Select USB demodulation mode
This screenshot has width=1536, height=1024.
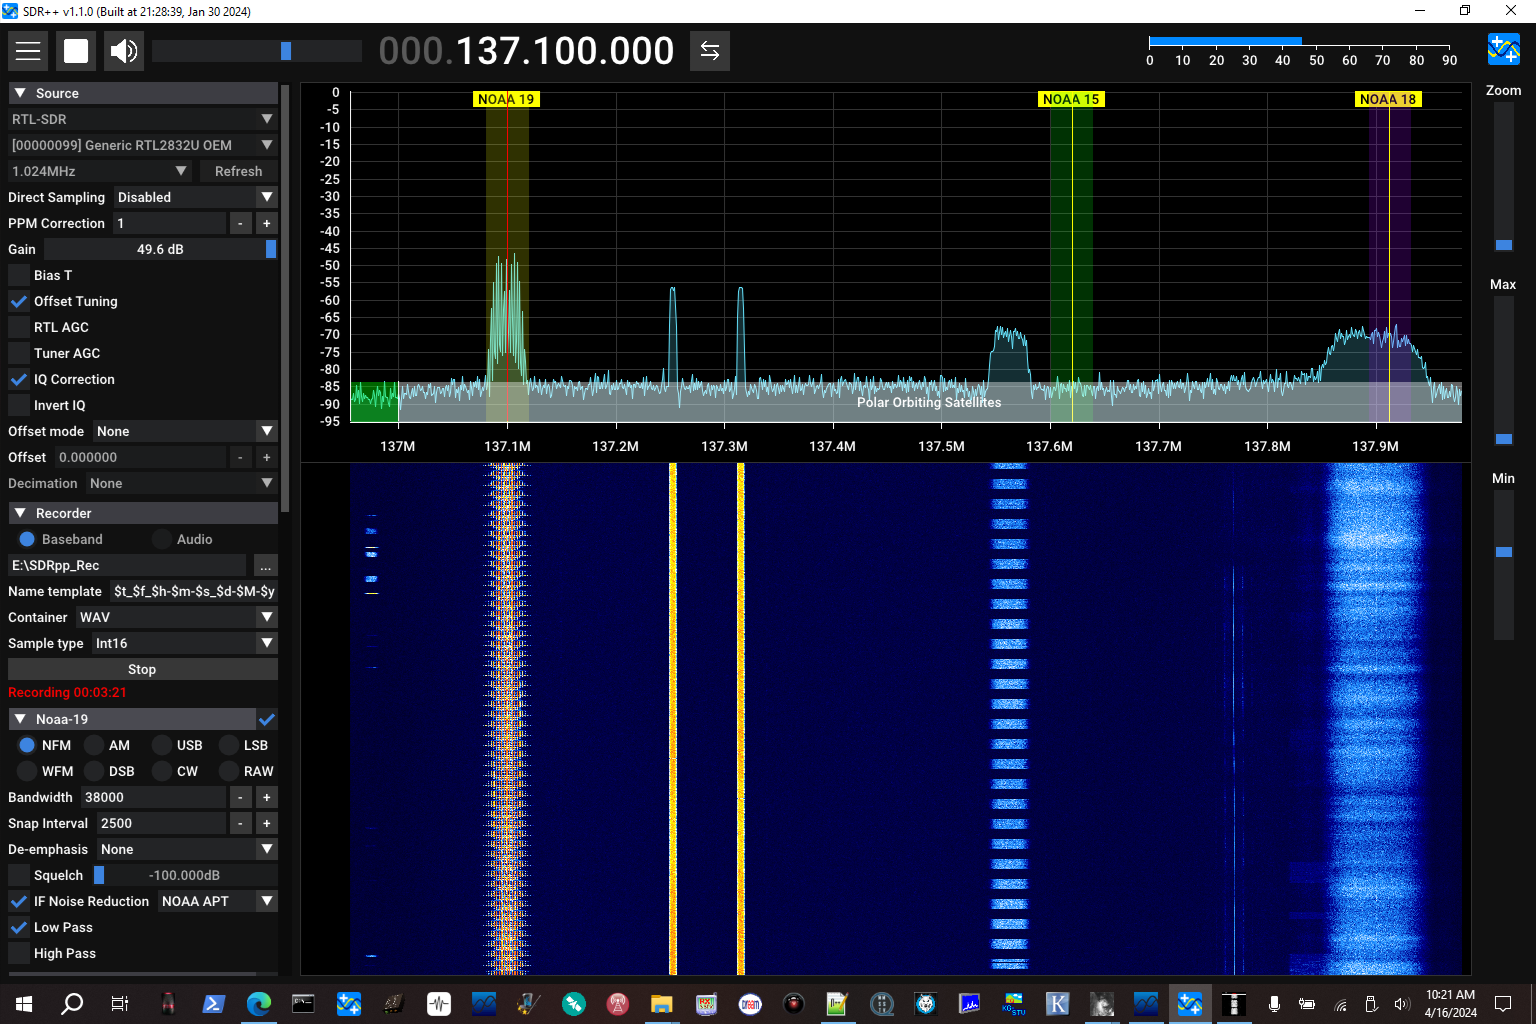[x=162, y=745]
